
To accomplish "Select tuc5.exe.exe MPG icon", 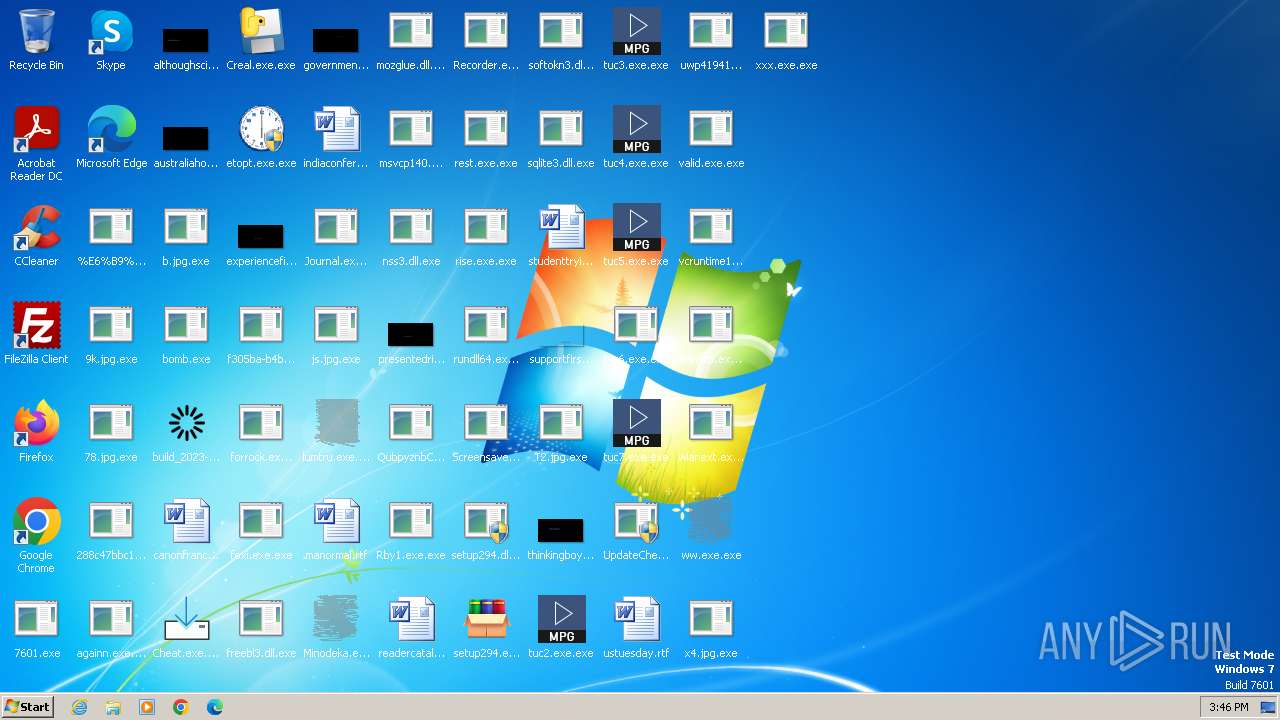I will (636, 228).
